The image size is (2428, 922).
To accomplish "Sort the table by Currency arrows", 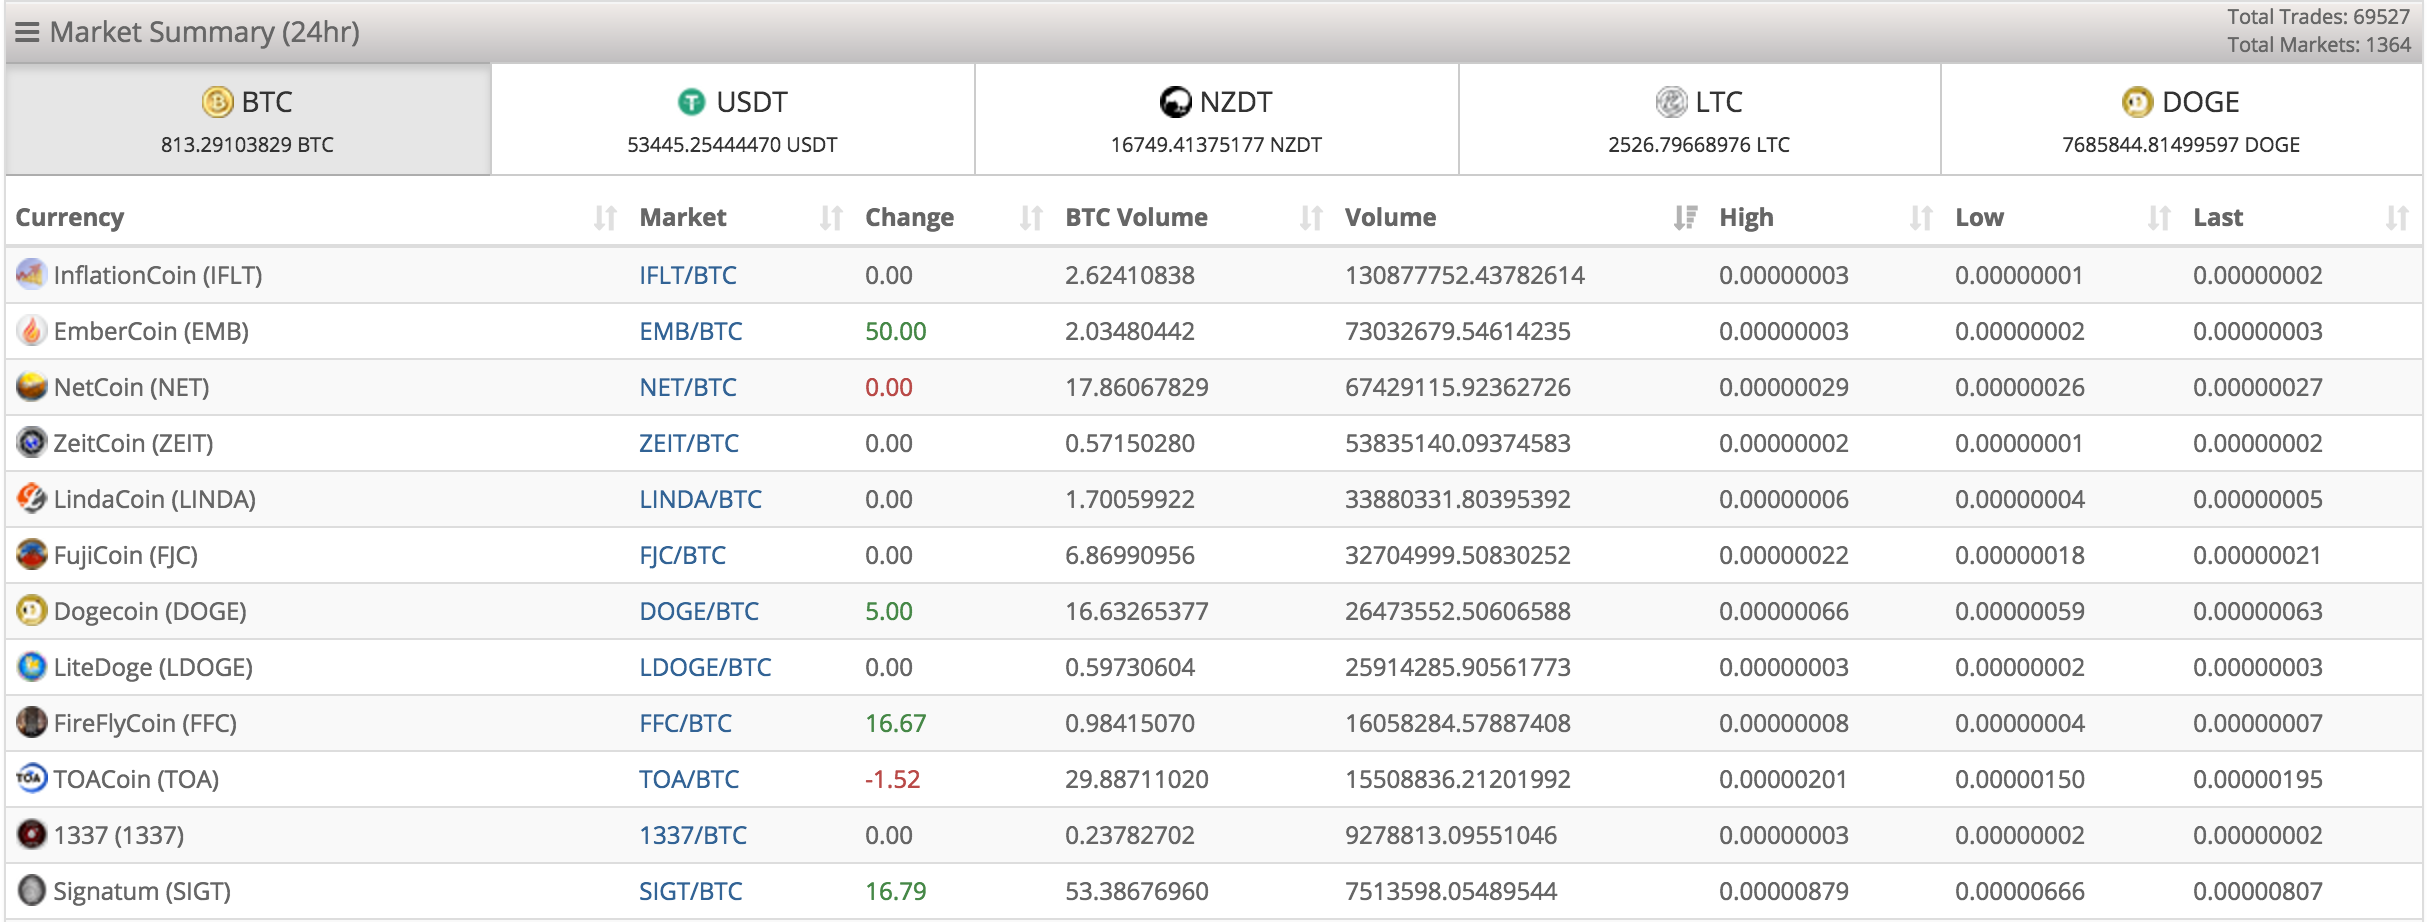I will click(605, 218).
